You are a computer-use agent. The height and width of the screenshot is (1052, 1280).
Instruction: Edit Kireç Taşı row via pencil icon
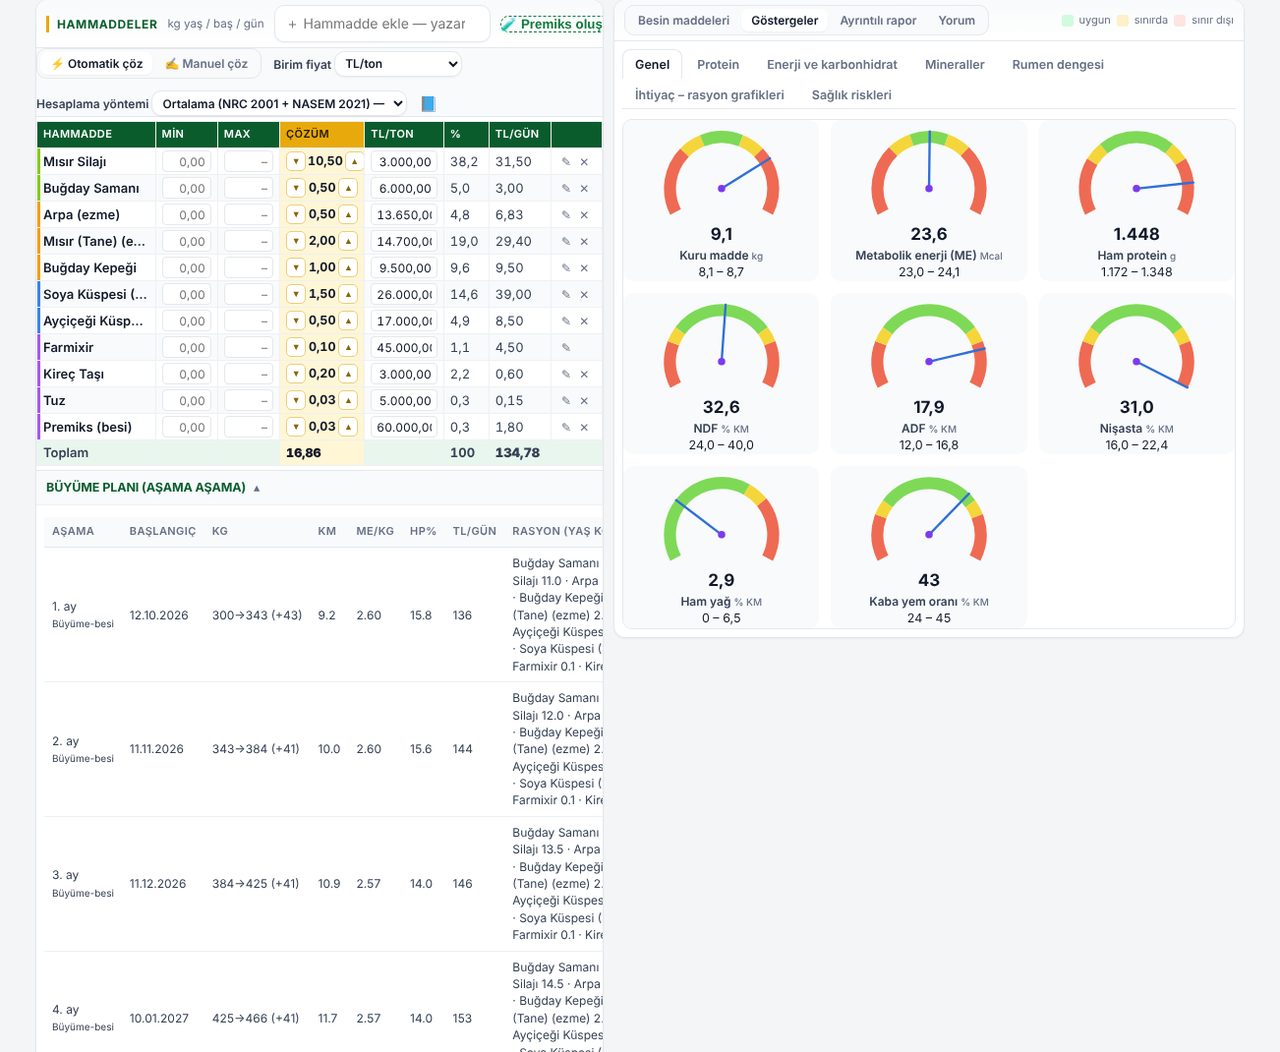pos(566,374)
